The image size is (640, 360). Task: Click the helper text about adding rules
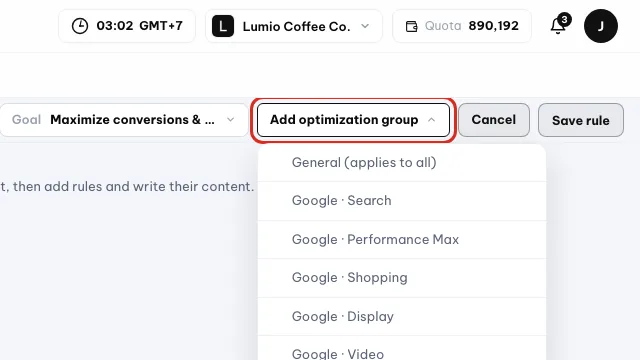click(127, 187)
